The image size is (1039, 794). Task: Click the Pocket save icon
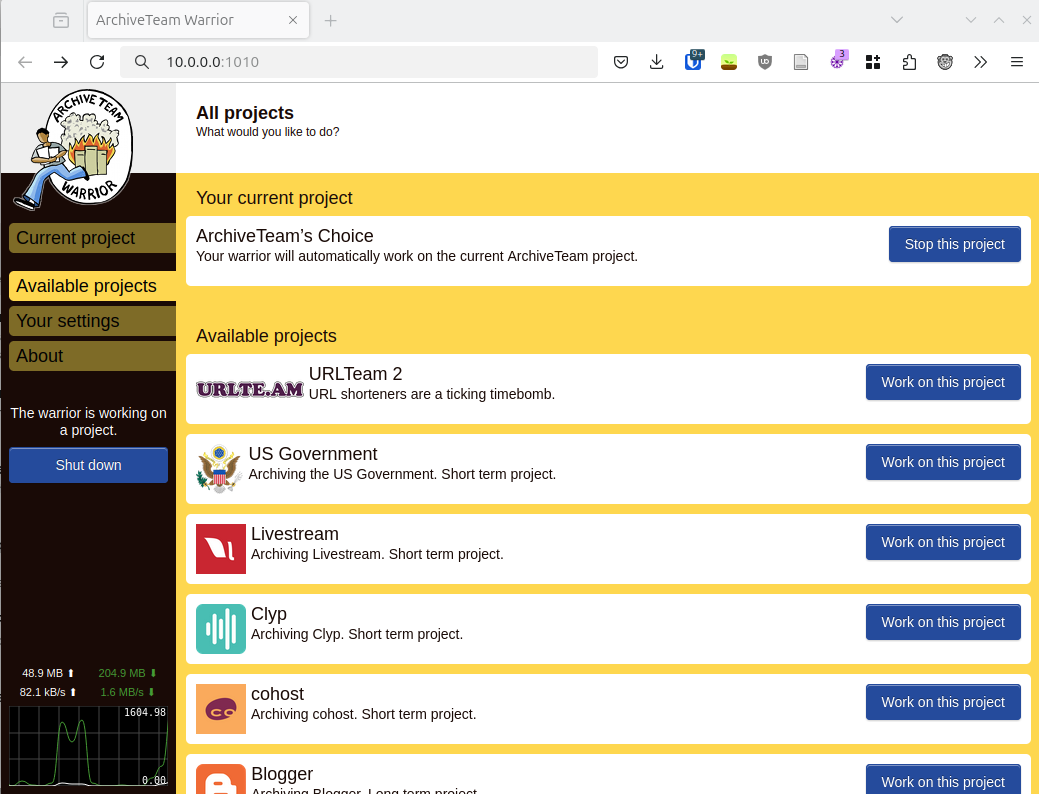tap(621, 62)
